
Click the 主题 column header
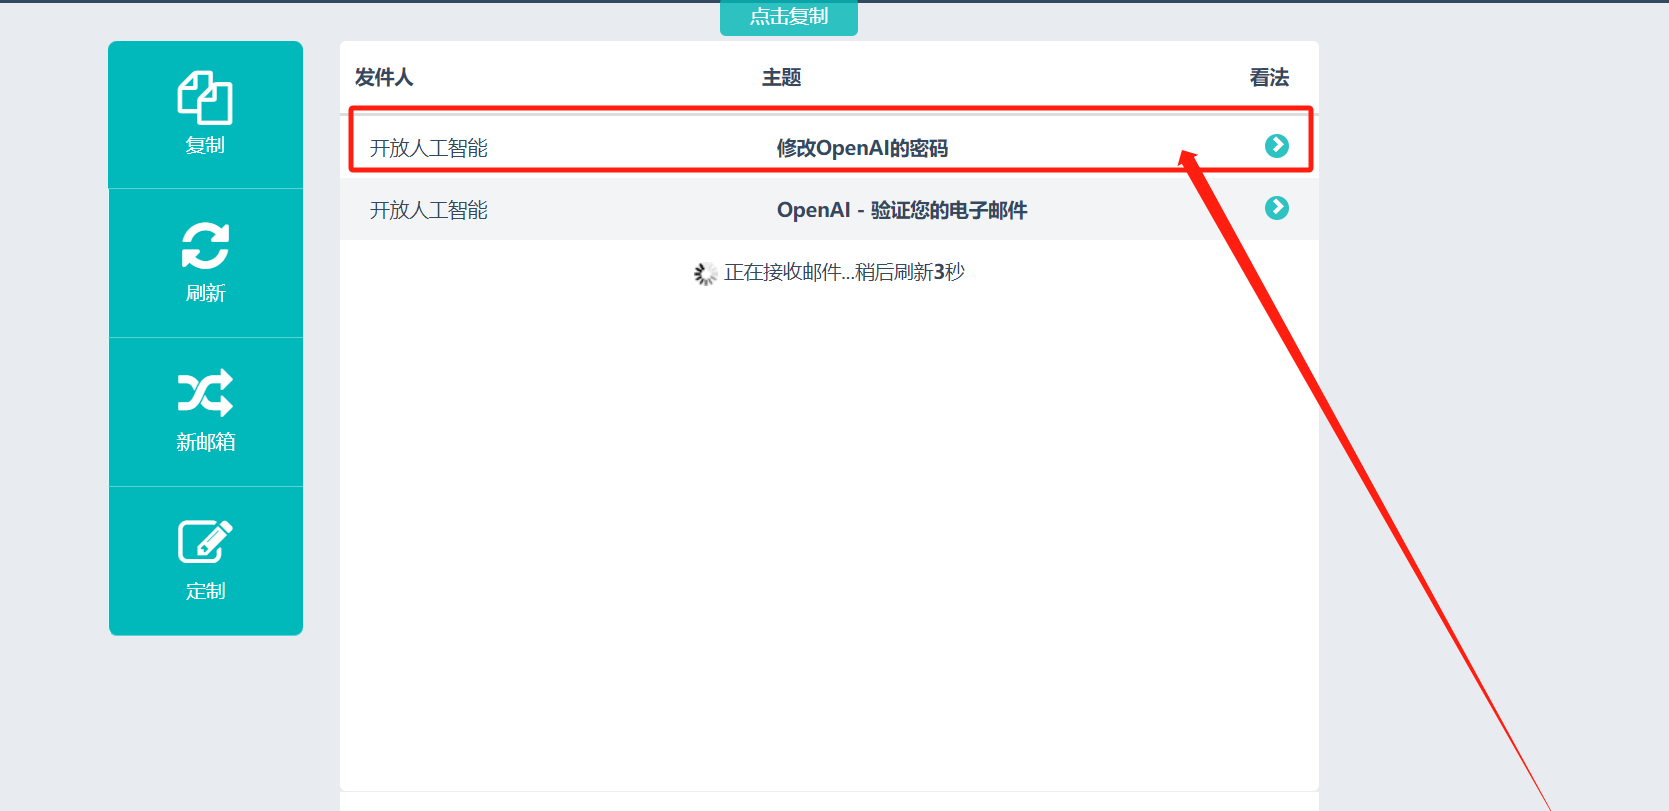point(782,77)
